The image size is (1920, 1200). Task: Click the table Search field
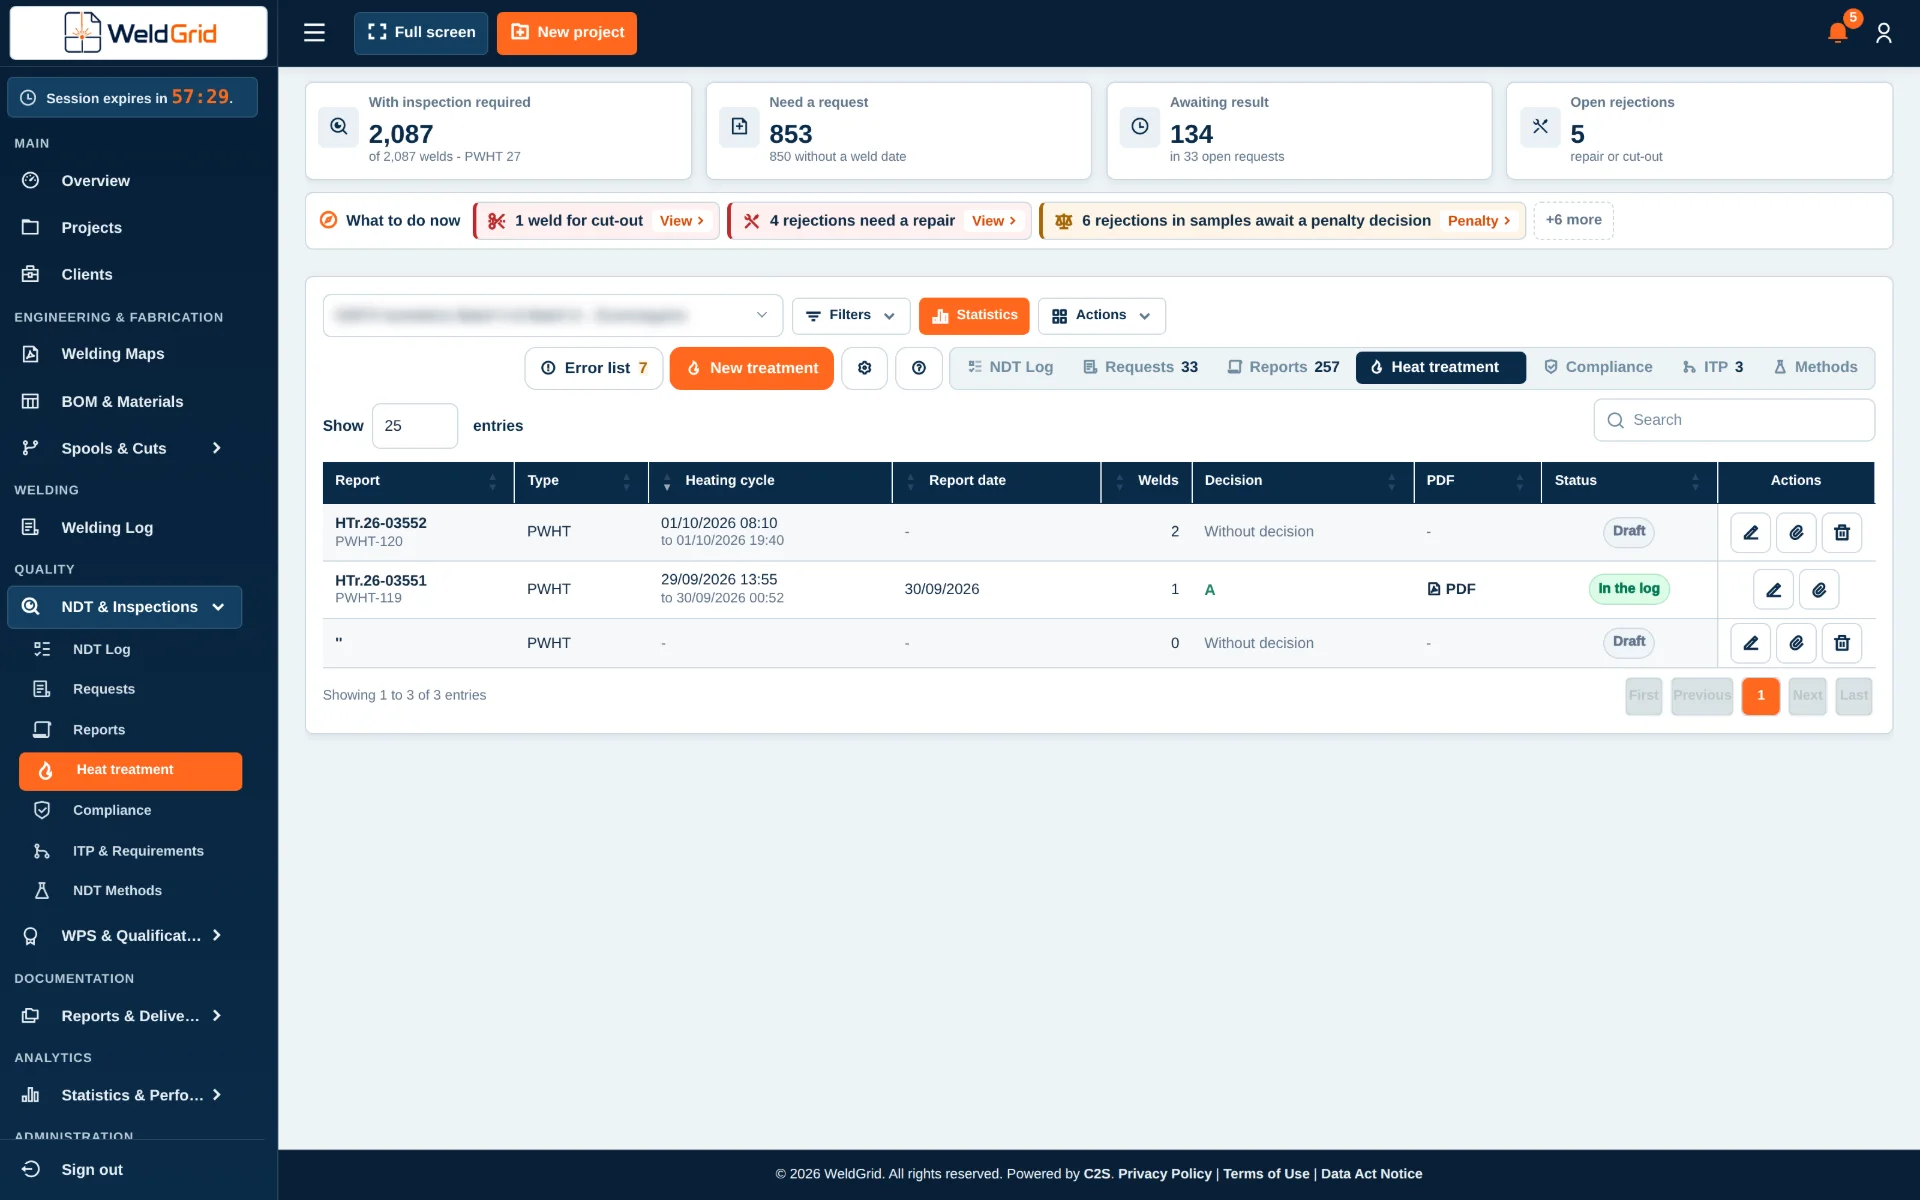(1734, 420)
